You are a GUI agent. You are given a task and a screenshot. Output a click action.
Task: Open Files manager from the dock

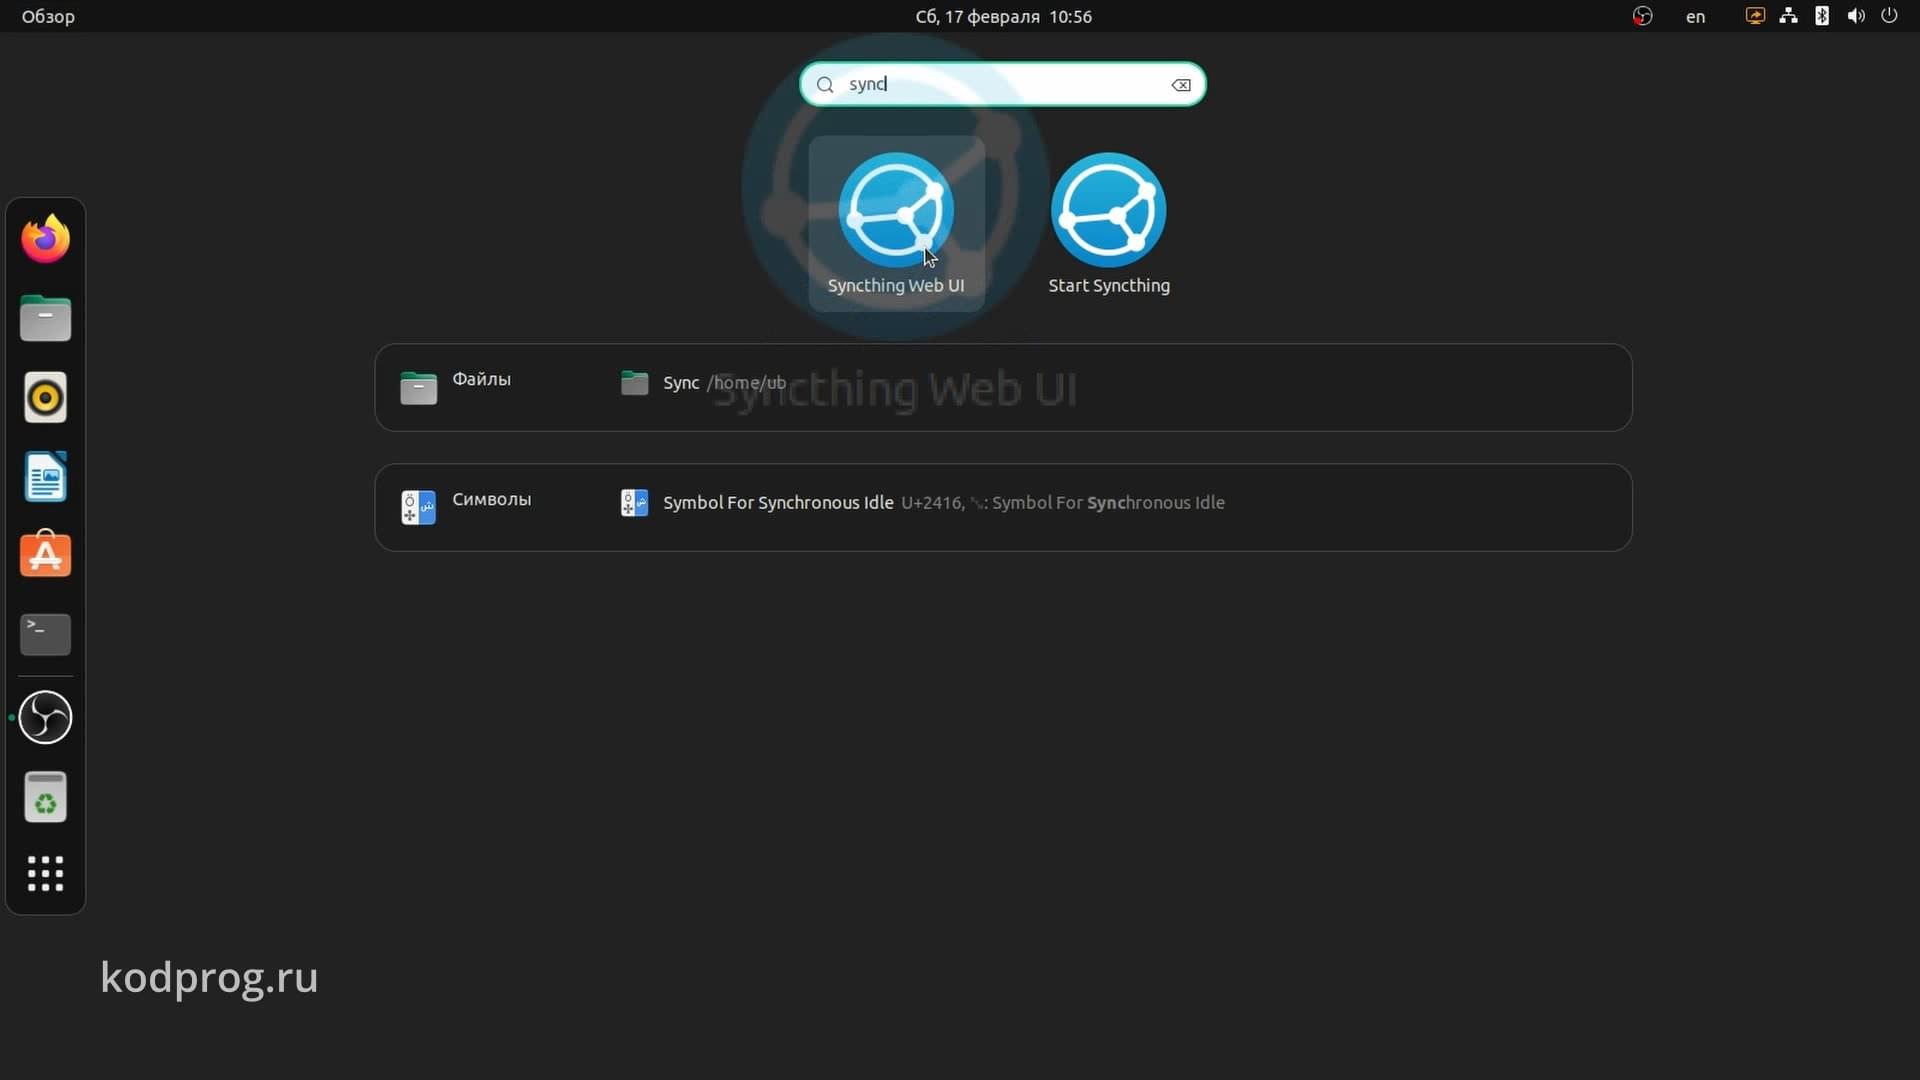[x=45, y=318]
